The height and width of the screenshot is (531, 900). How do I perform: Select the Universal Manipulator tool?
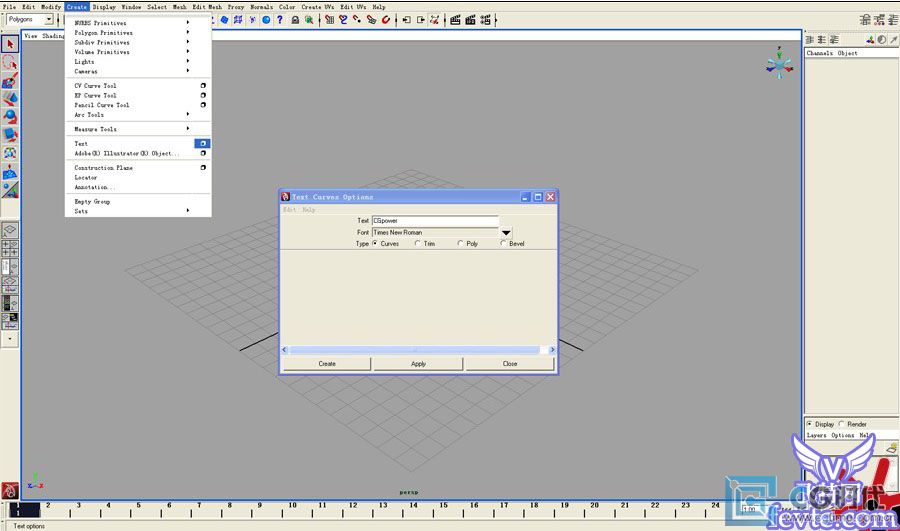tap(10, 153)
